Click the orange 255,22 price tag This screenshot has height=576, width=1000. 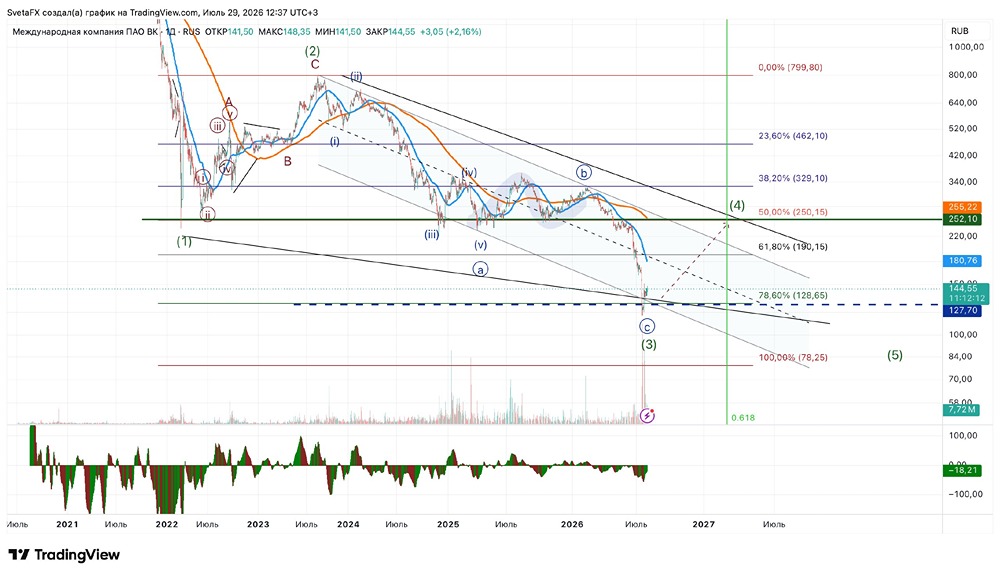click(962, 207)
